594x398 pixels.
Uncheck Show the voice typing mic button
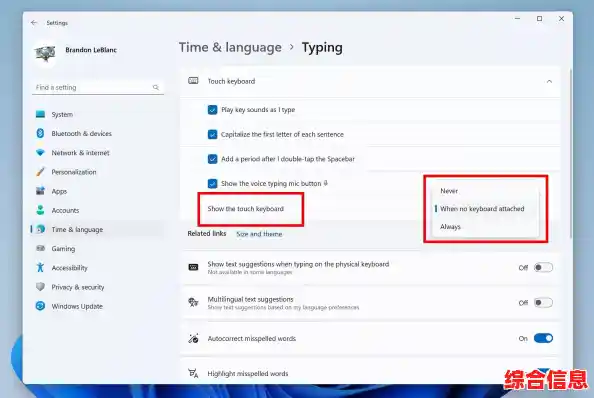click(213, 184)
